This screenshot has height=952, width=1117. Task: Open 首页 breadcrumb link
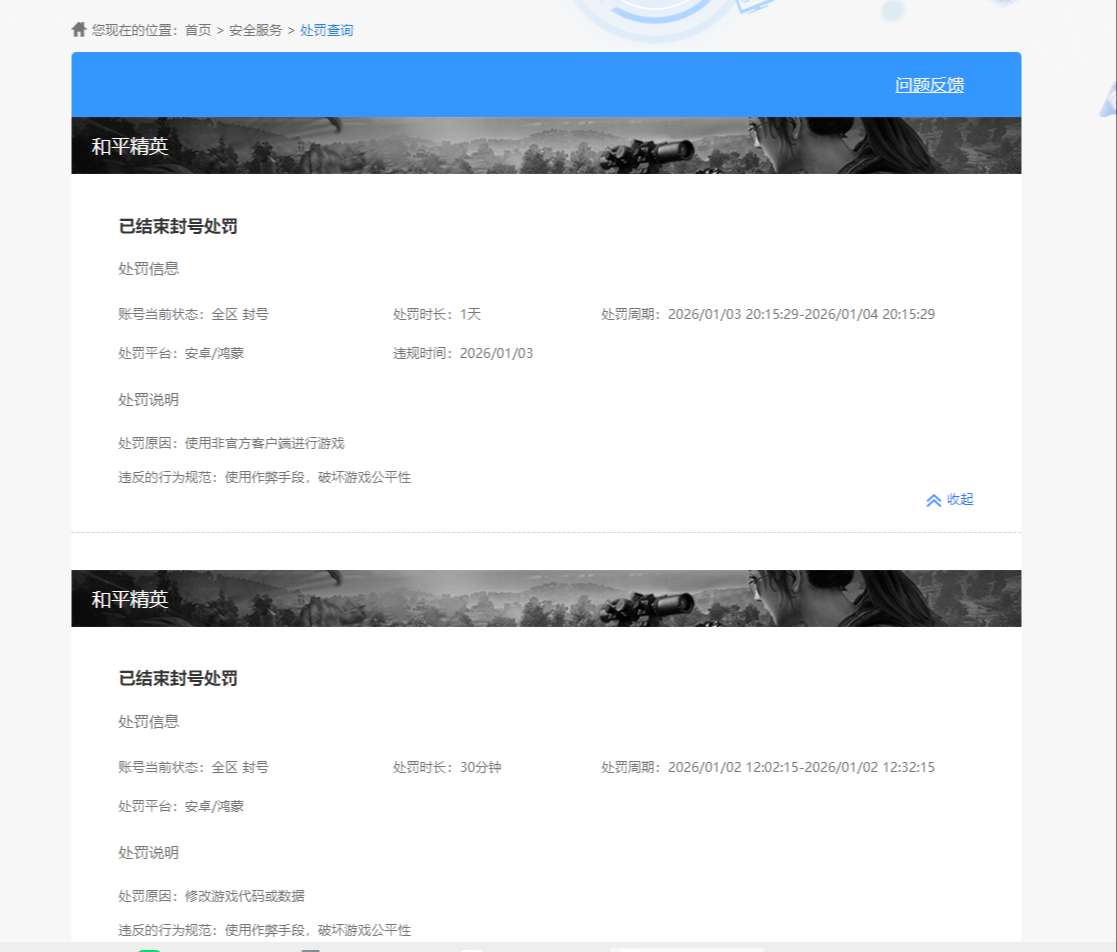[x=198, y=30]
